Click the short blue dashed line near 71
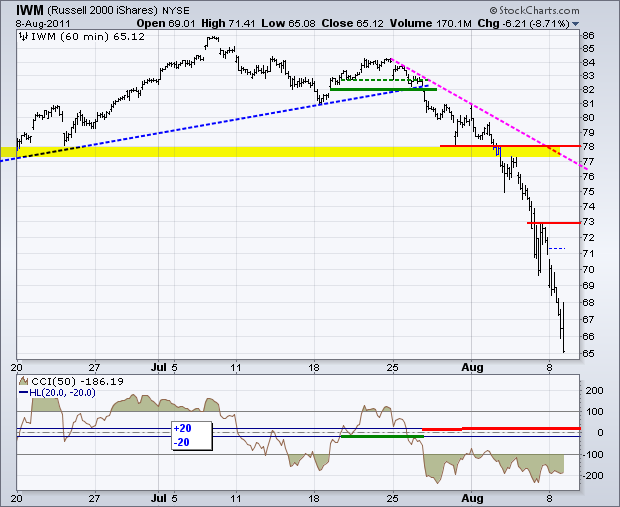 click(557, 248)
